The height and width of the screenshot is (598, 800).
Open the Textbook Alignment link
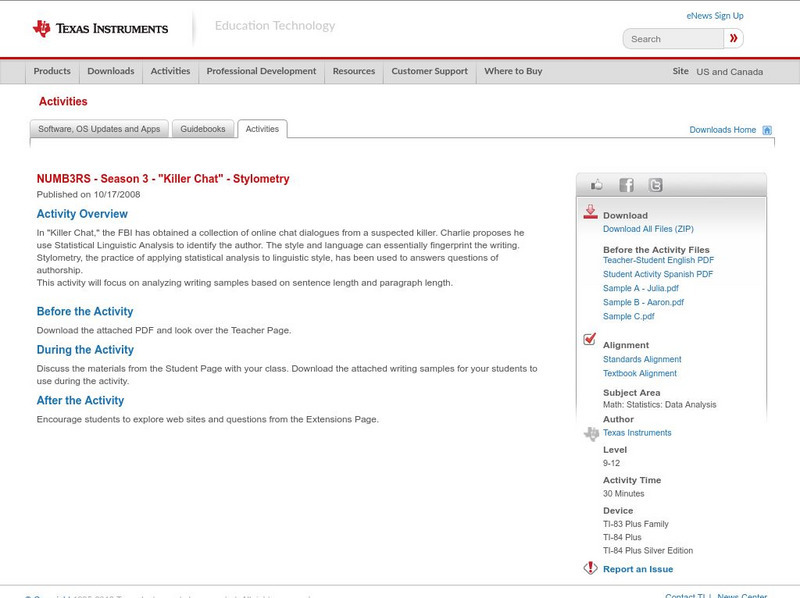coord(640,373)
